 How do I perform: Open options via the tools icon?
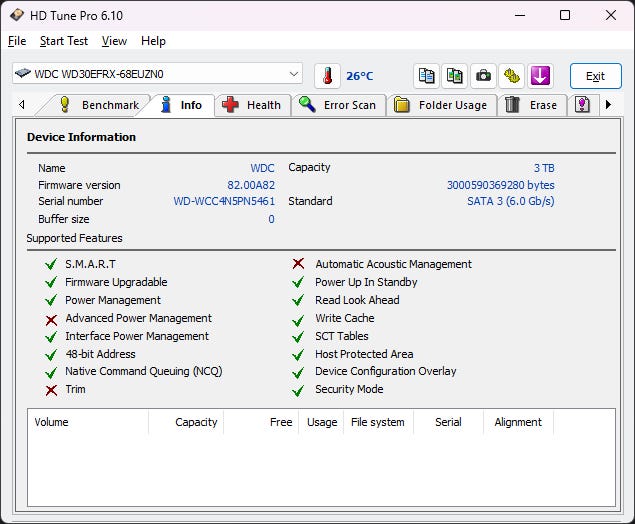[x=511, y=76]
